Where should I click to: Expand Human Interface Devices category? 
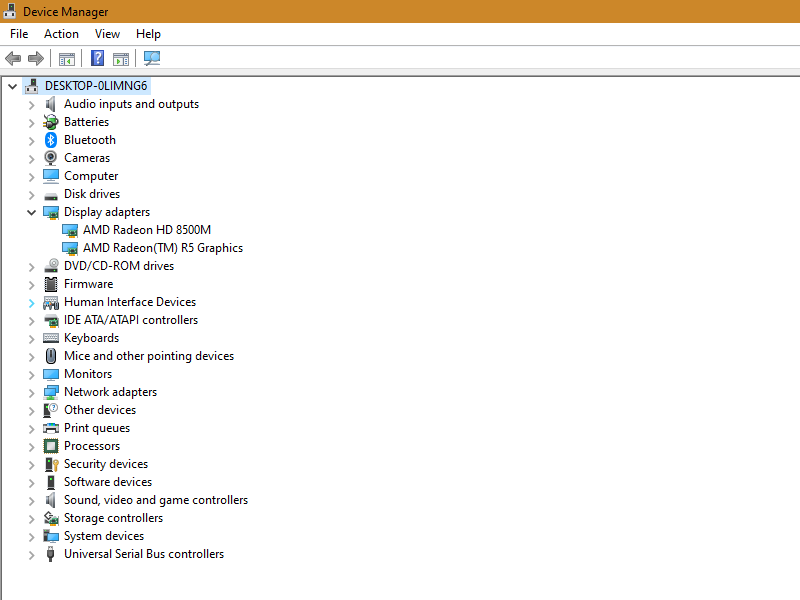point(32,303)
